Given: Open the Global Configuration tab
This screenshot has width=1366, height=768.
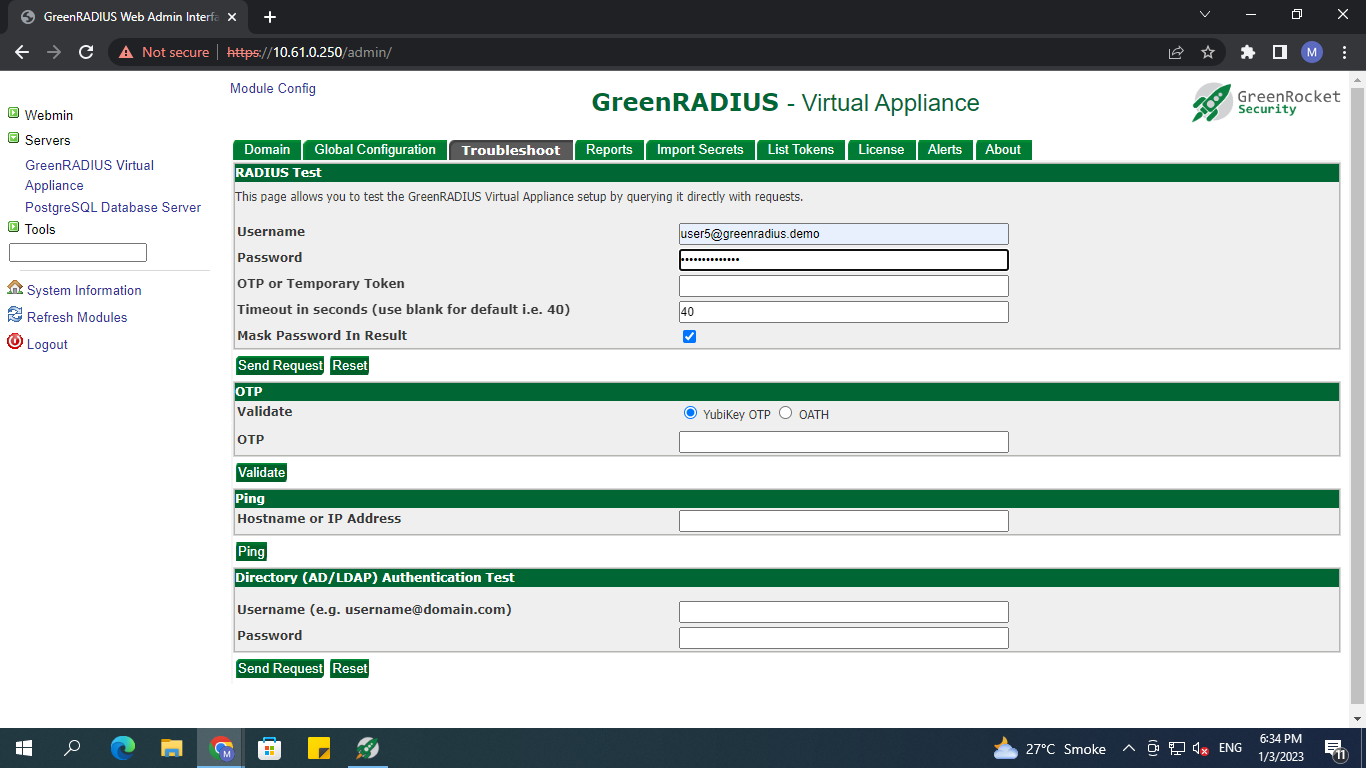Looking at the screenshot, I should point(375,150).
